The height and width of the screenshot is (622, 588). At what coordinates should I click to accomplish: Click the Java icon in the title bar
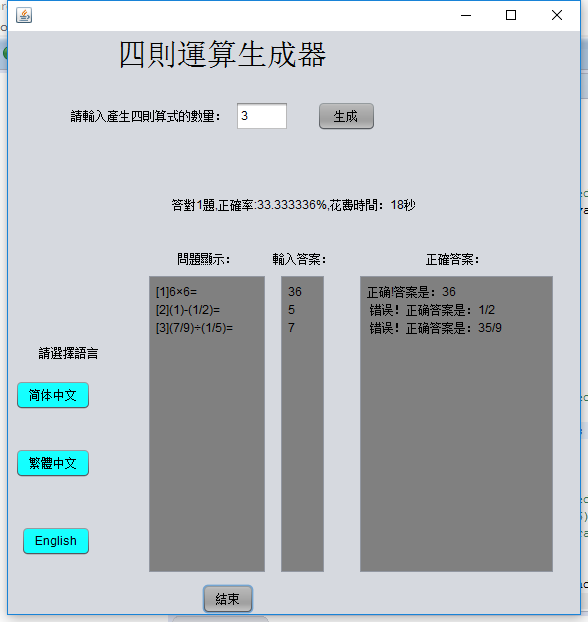(x=24, y=15)
